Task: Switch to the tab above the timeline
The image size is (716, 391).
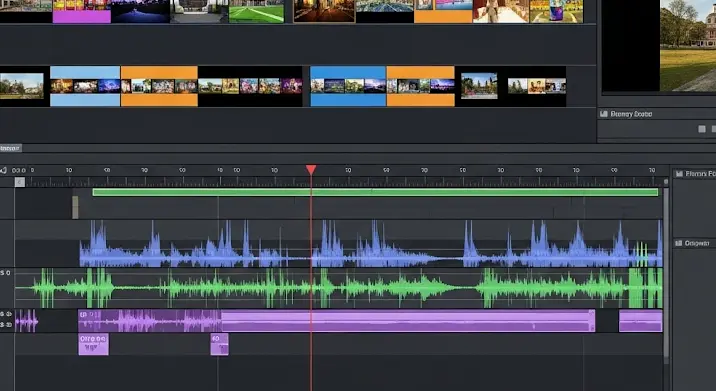Action: (x=11, y=148)
